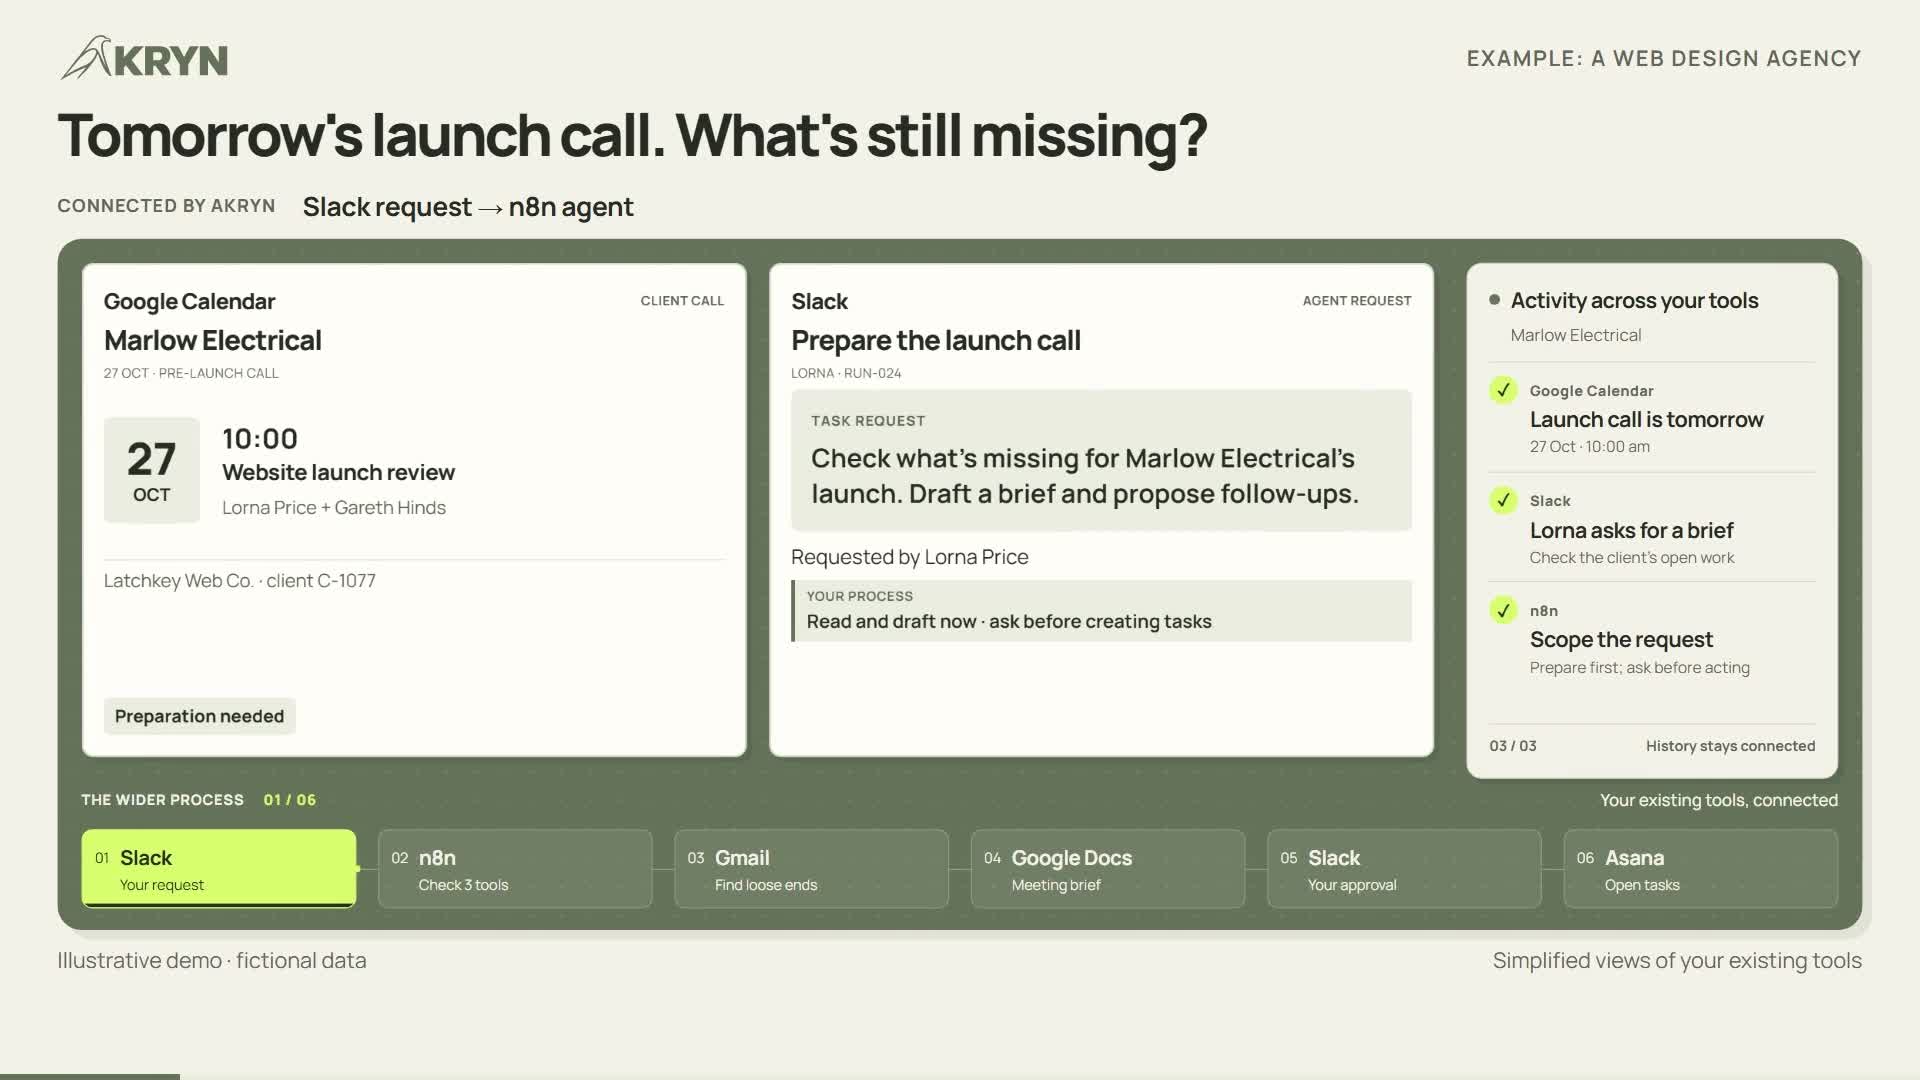Screen dimensions: 1920x1080
Task: Click the TASK REQUEST message box
Action: pos(1101,460)
